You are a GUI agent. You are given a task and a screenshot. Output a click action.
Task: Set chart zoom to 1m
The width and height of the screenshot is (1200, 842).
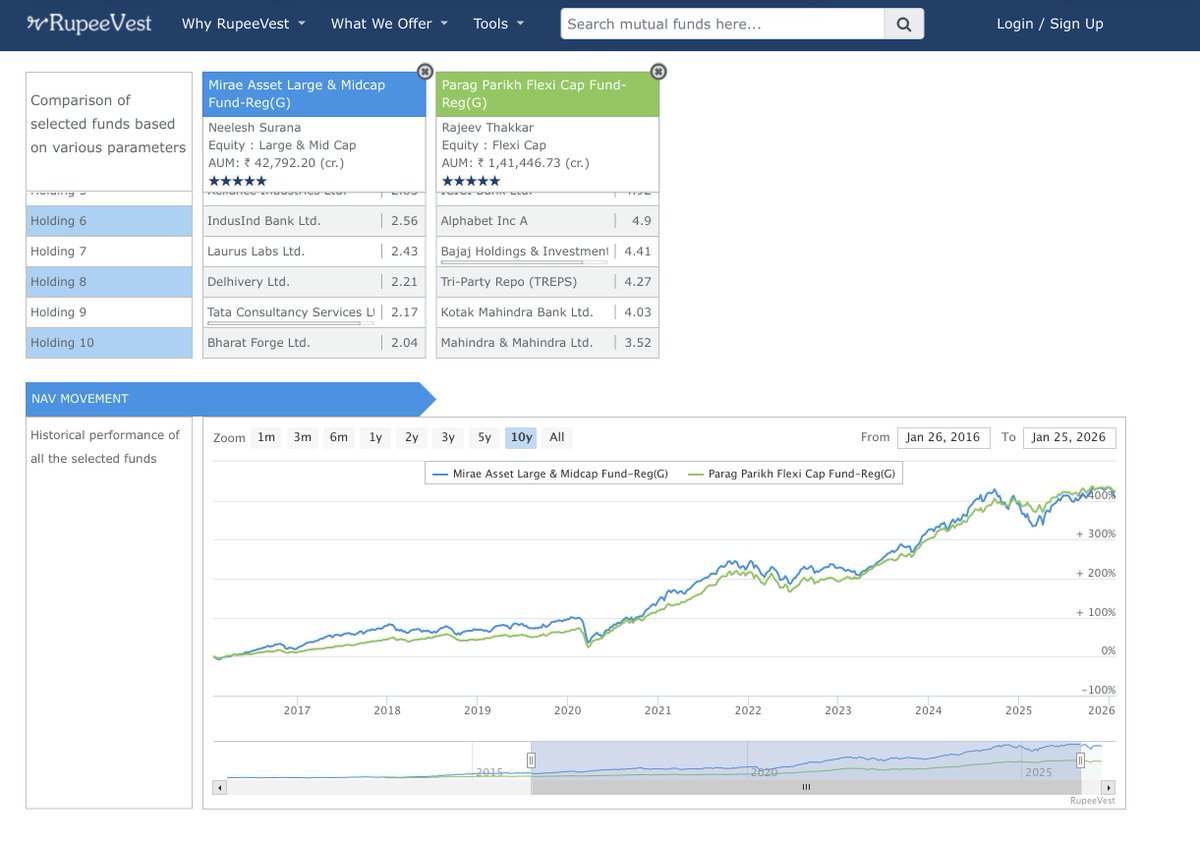[x=266, y=437]
